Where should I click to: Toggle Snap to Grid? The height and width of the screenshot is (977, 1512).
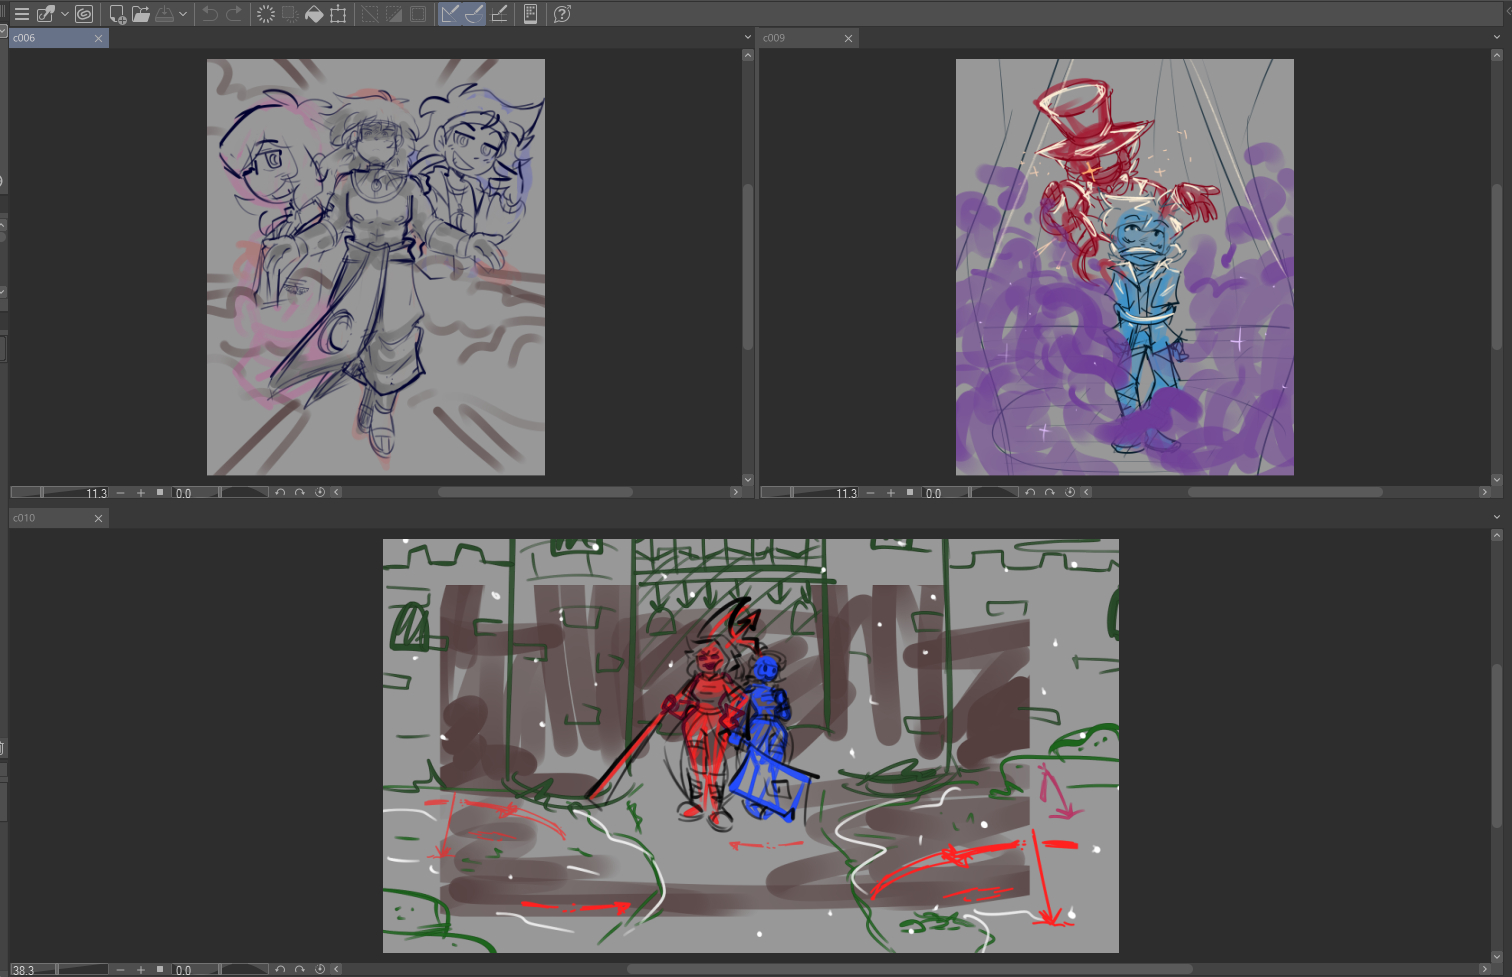499,14
